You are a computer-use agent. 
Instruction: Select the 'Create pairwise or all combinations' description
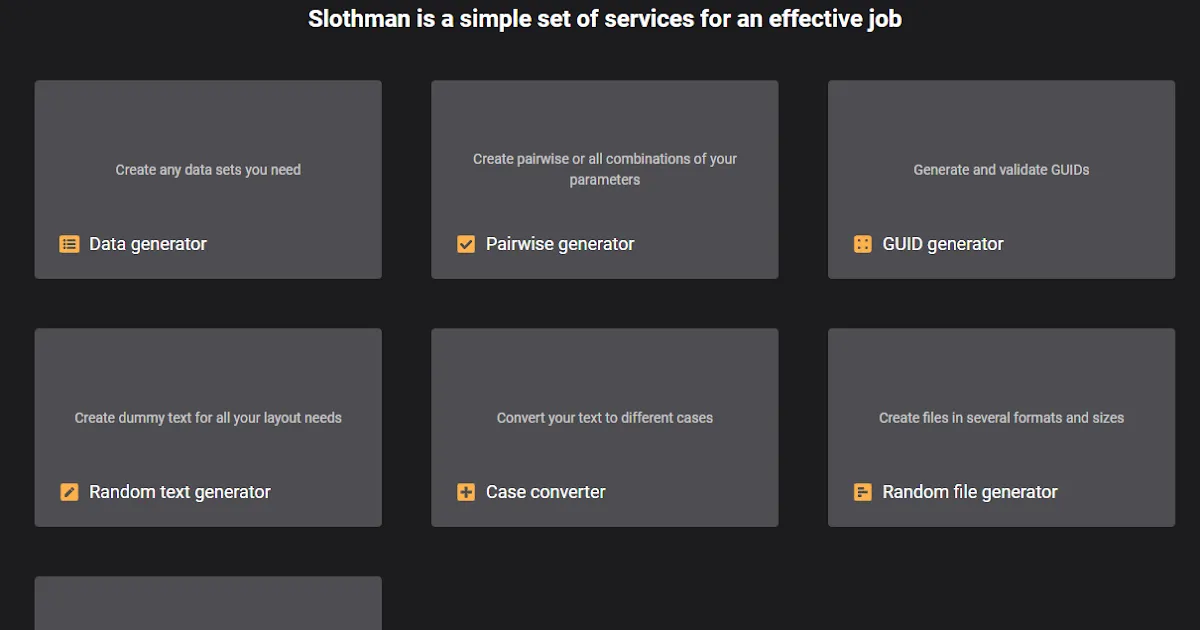click(605, 169)
